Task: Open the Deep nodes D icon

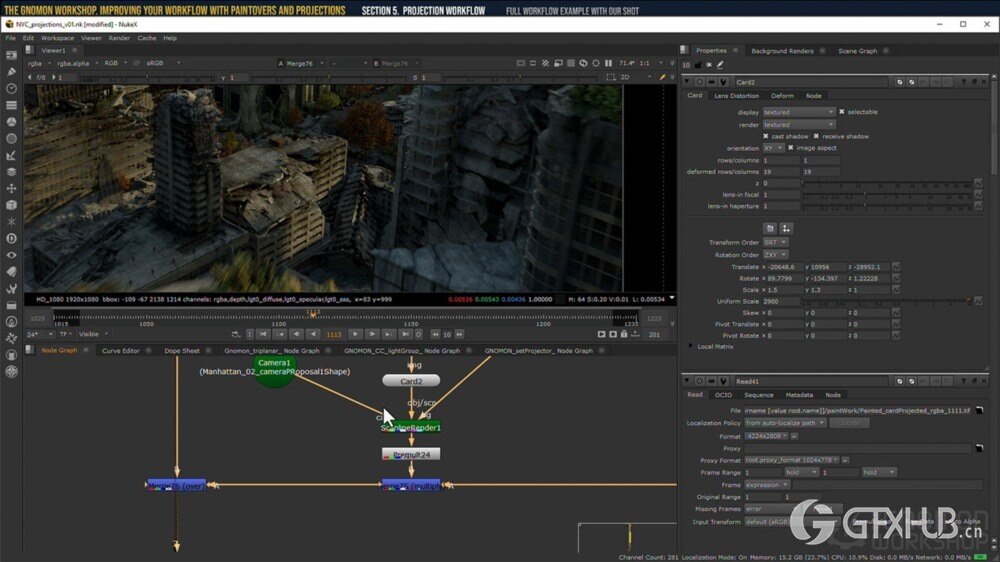Action: tap(11, 238)
